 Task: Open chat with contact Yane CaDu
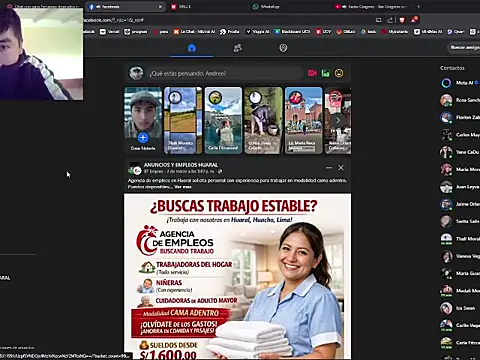click(x=460, y=152)
